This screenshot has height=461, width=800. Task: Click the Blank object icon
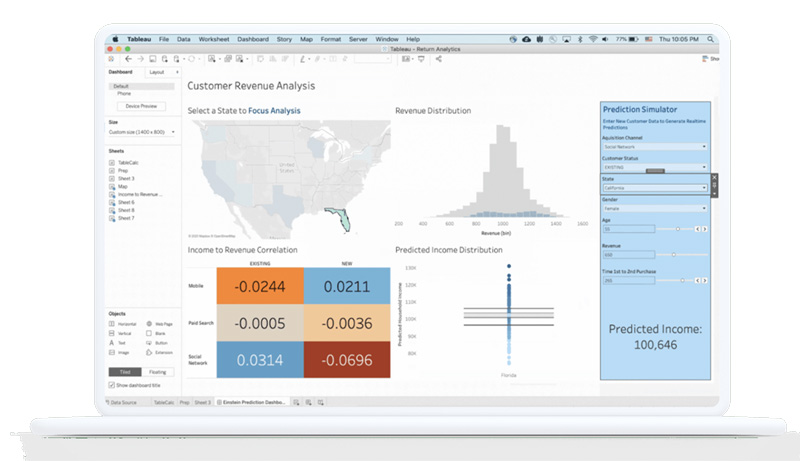pos(149,333)
